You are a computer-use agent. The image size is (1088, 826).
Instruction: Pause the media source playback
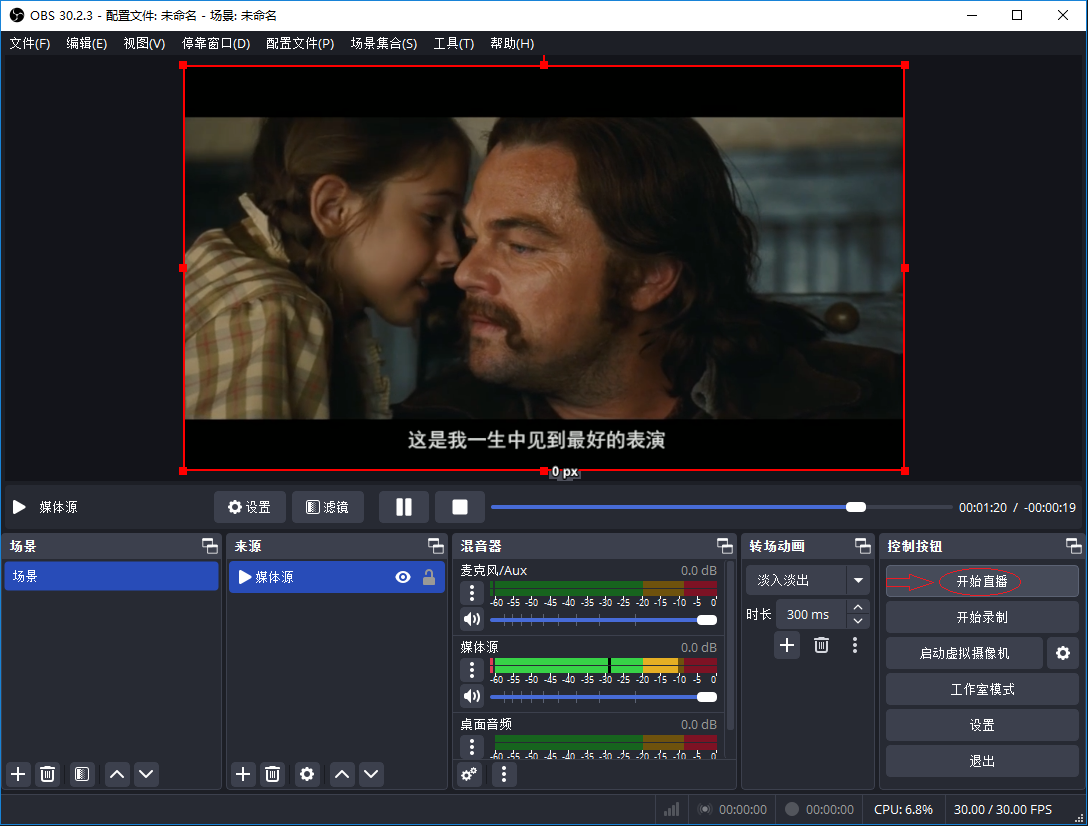(403, 507)
